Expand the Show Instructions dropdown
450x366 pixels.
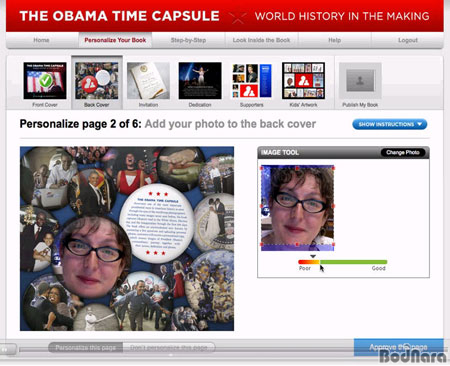point(390,124)
